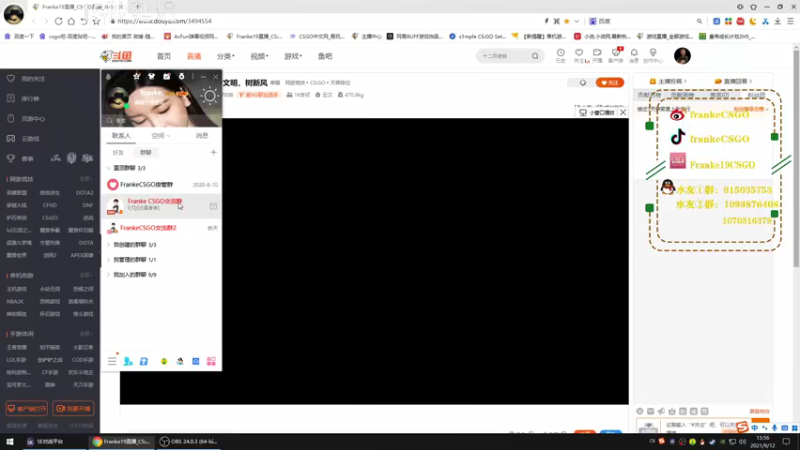This screenshot has height=450, width=800.
Task: Click the QQ bell icon top-left of panel
Action: 108,77
